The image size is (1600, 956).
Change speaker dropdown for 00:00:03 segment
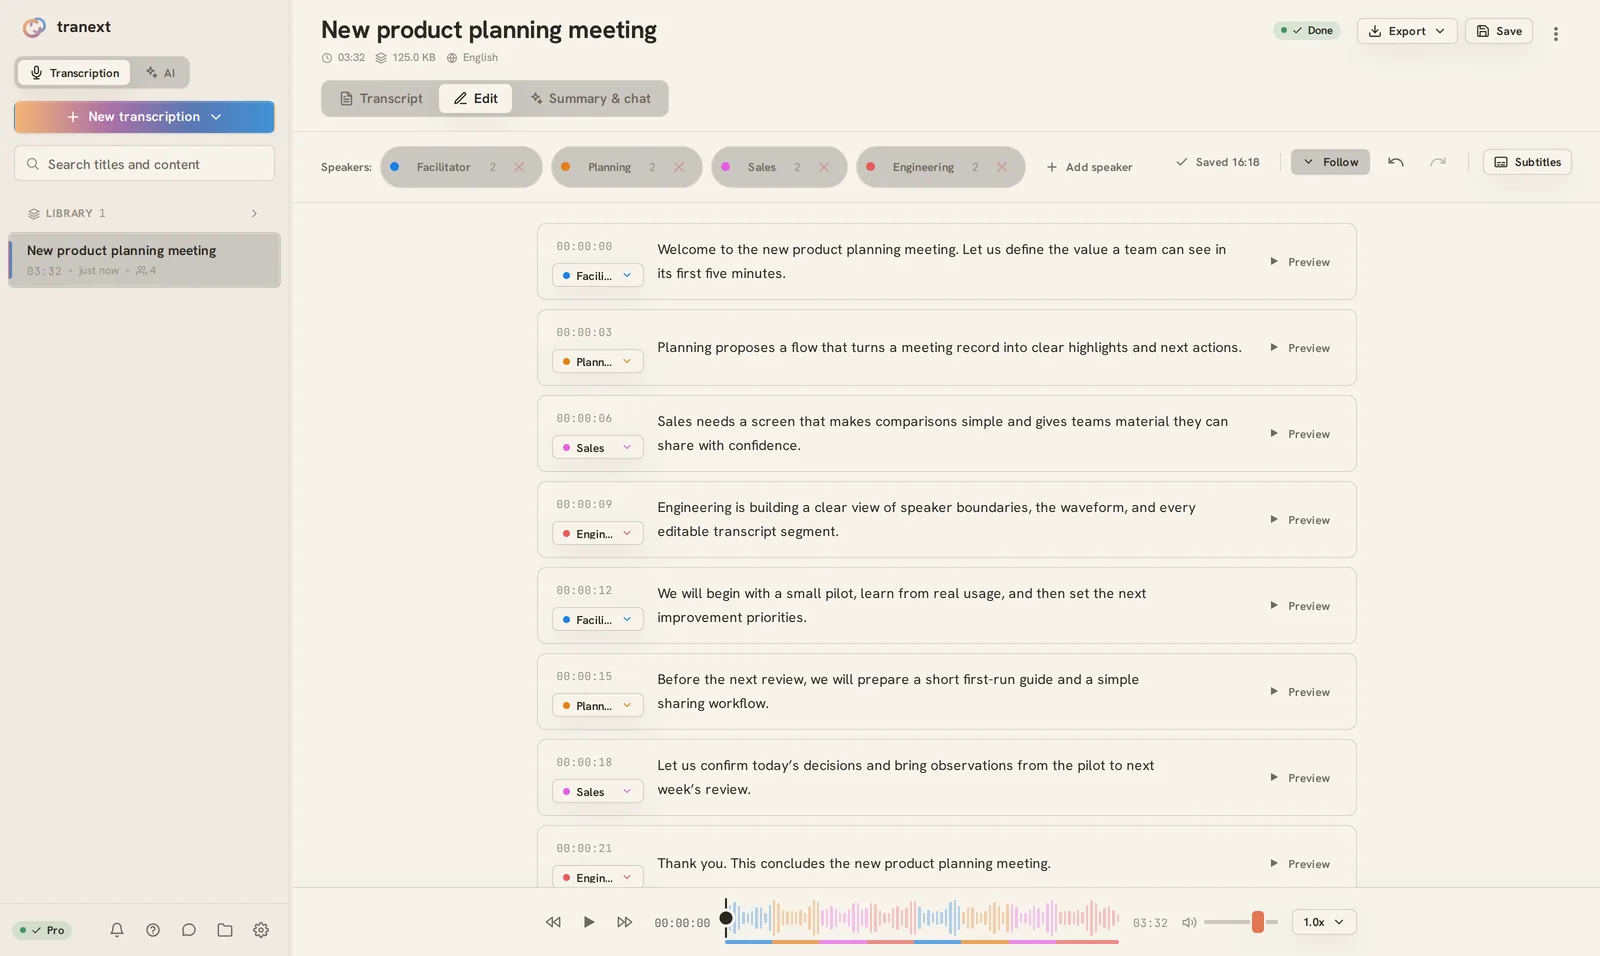click(598, 362)
